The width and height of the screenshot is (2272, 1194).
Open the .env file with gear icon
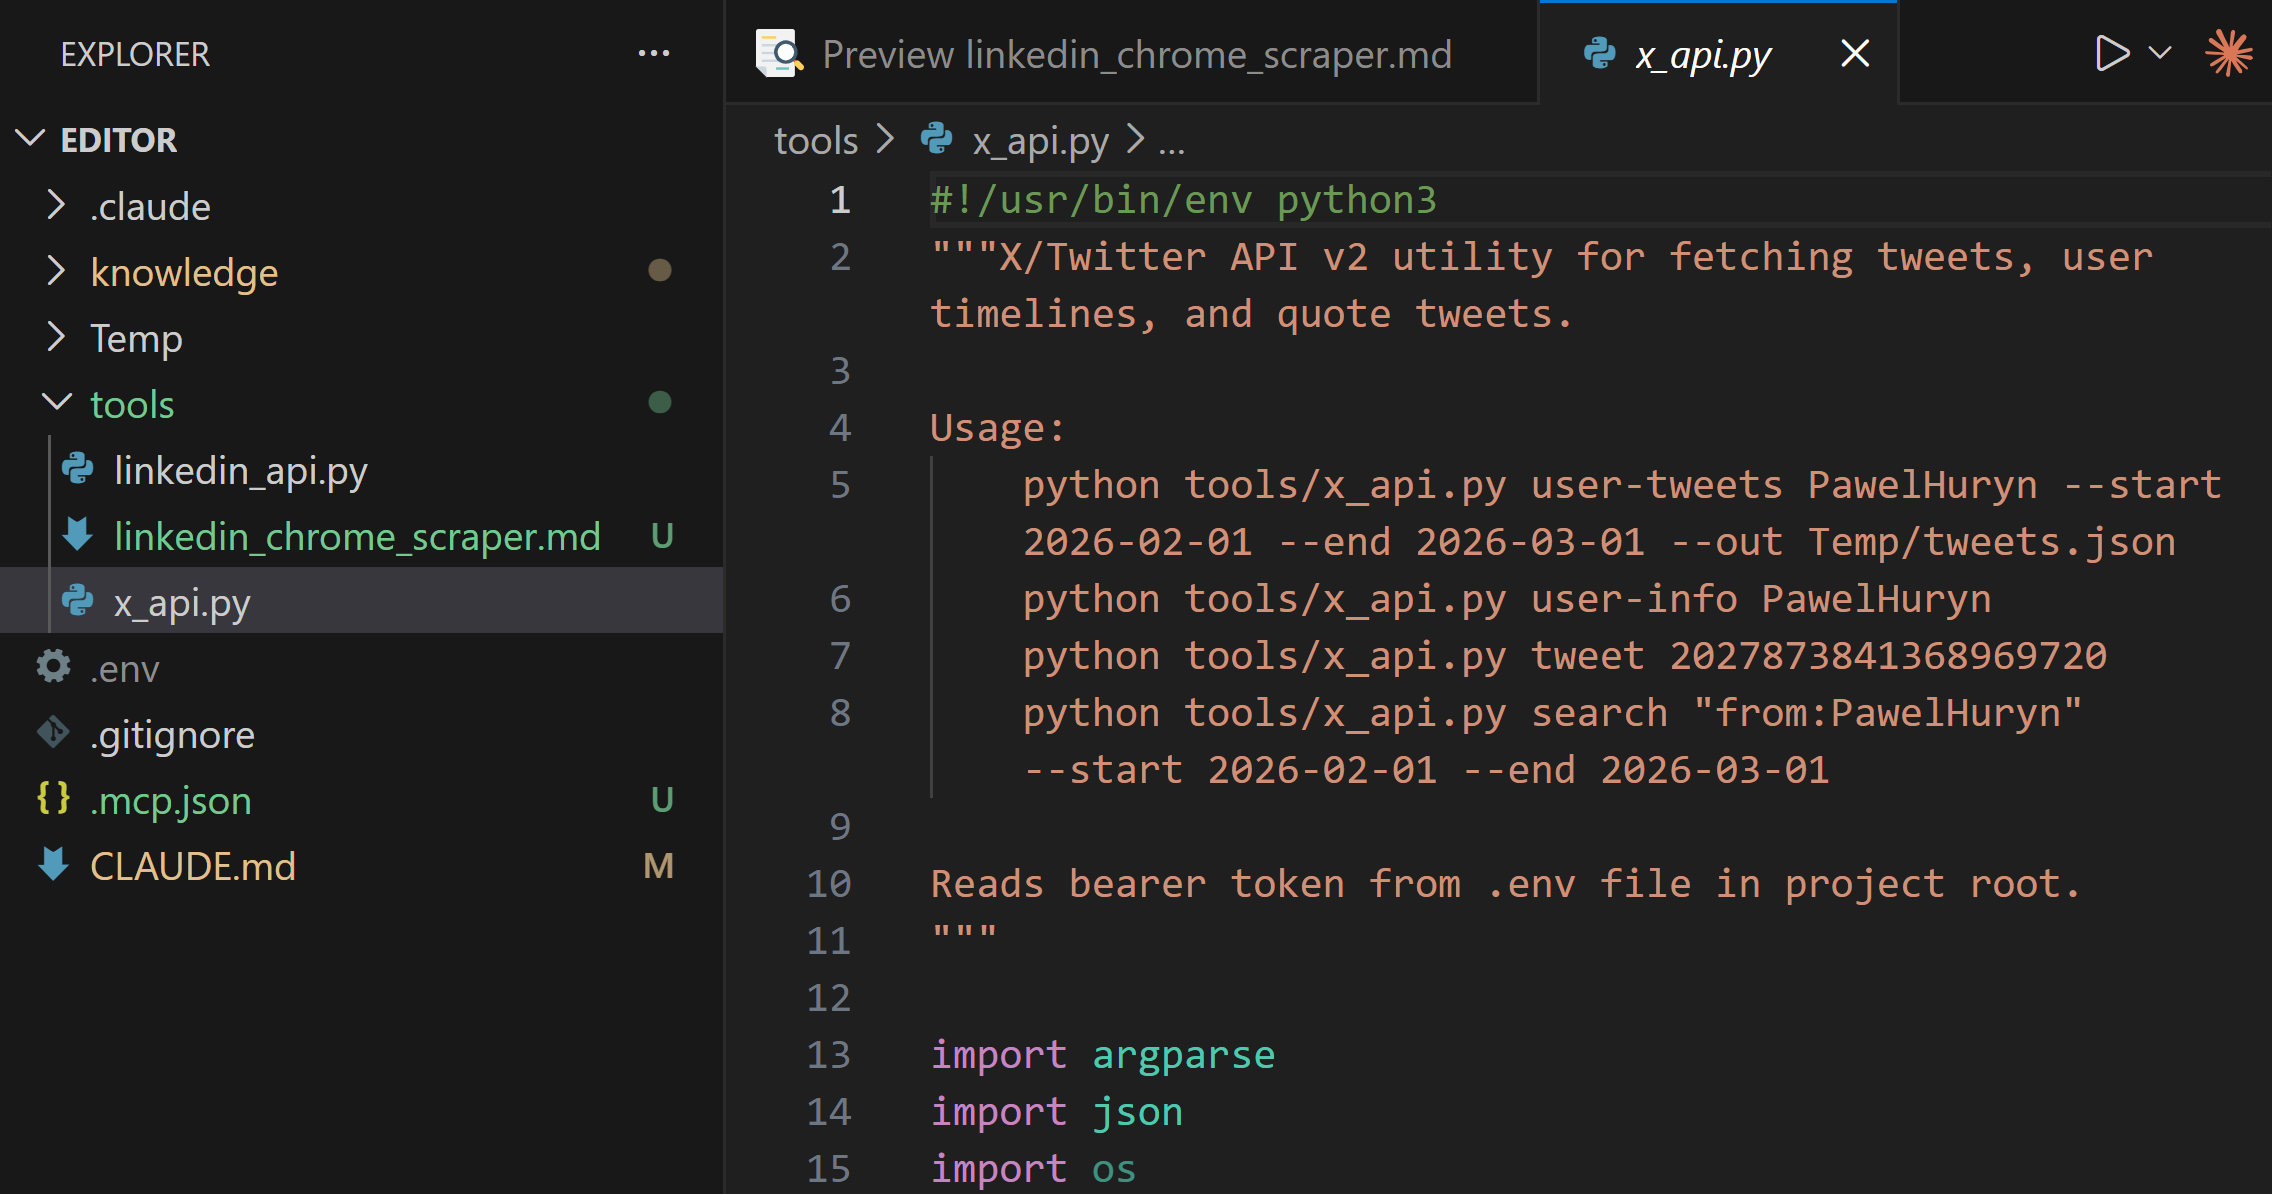(124, 668)
